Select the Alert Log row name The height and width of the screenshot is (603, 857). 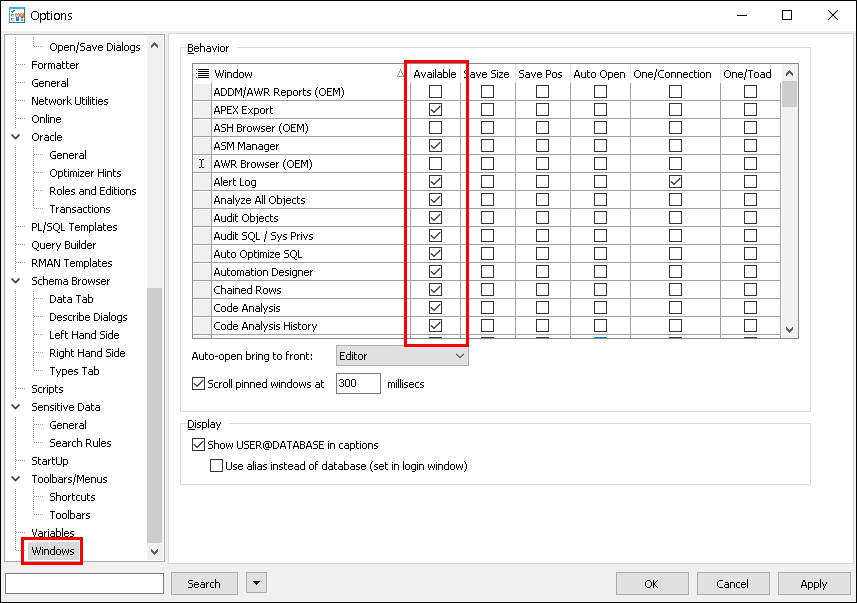pos(234,182)
